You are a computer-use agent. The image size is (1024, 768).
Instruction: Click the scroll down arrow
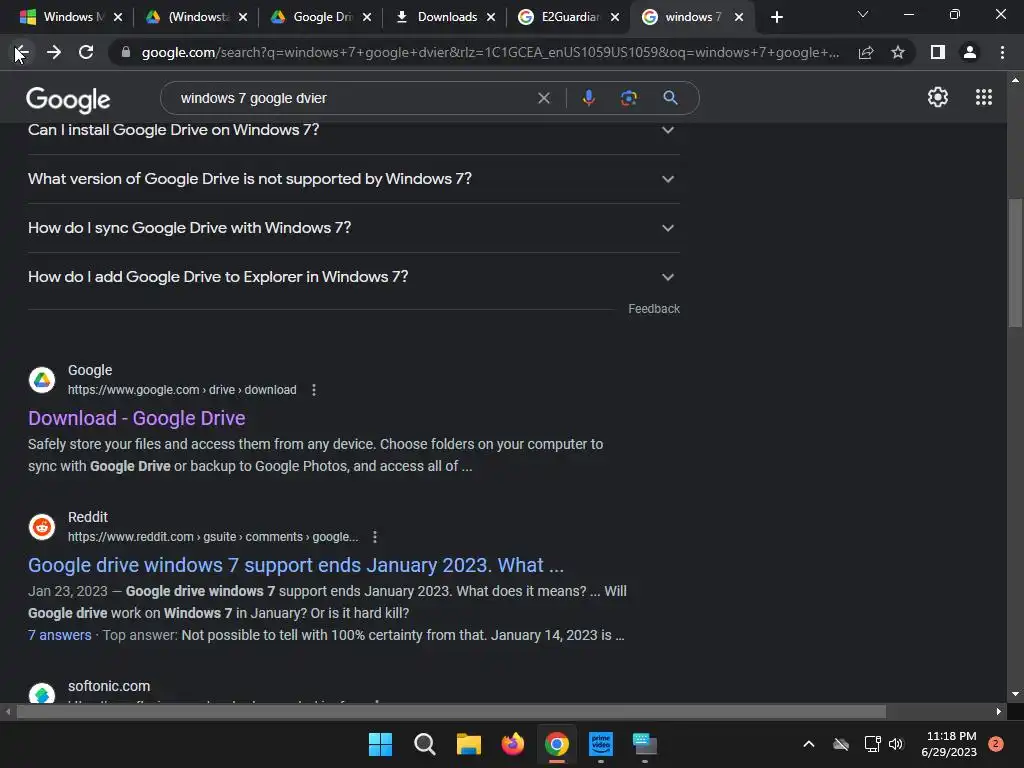tap(1014, 694)
